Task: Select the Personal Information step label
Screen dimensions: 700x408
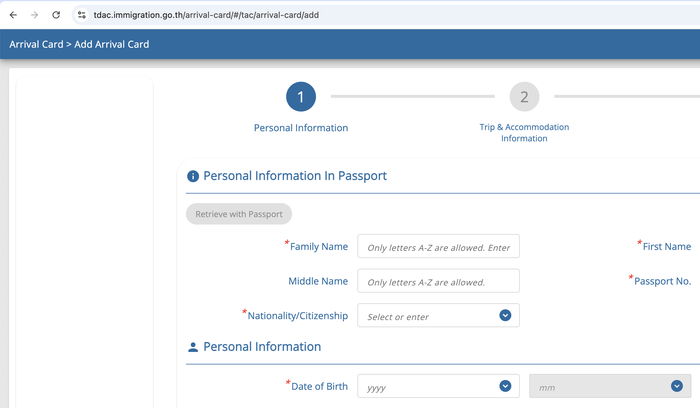Action: pos(301,128)
